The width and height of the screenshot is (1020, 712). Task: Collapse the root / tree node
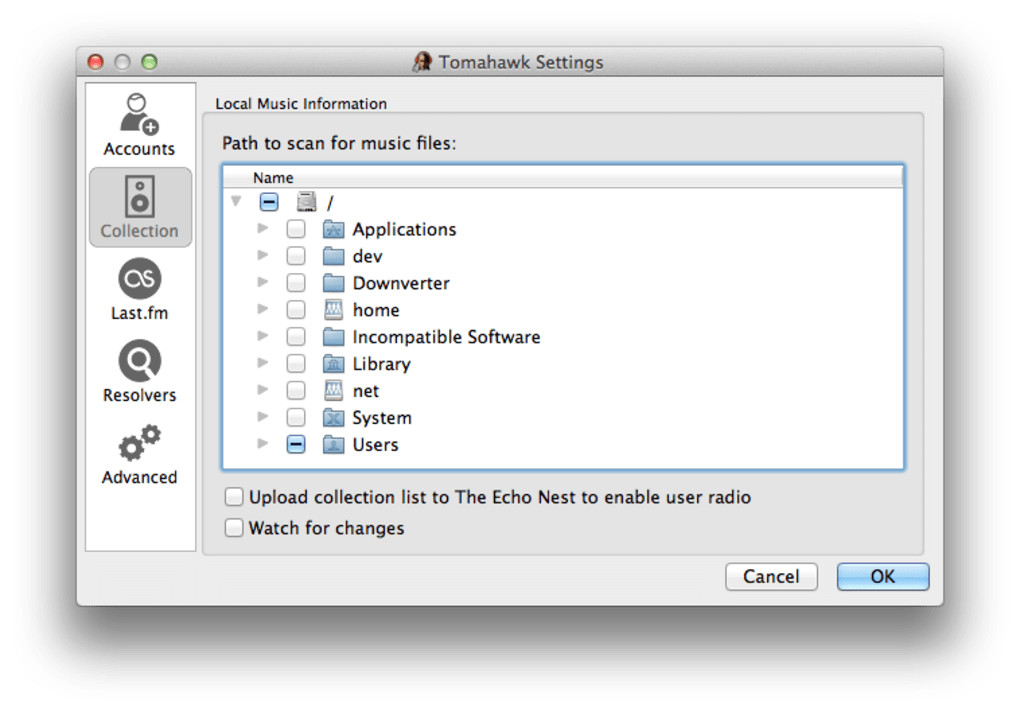[x=236, y=201]
